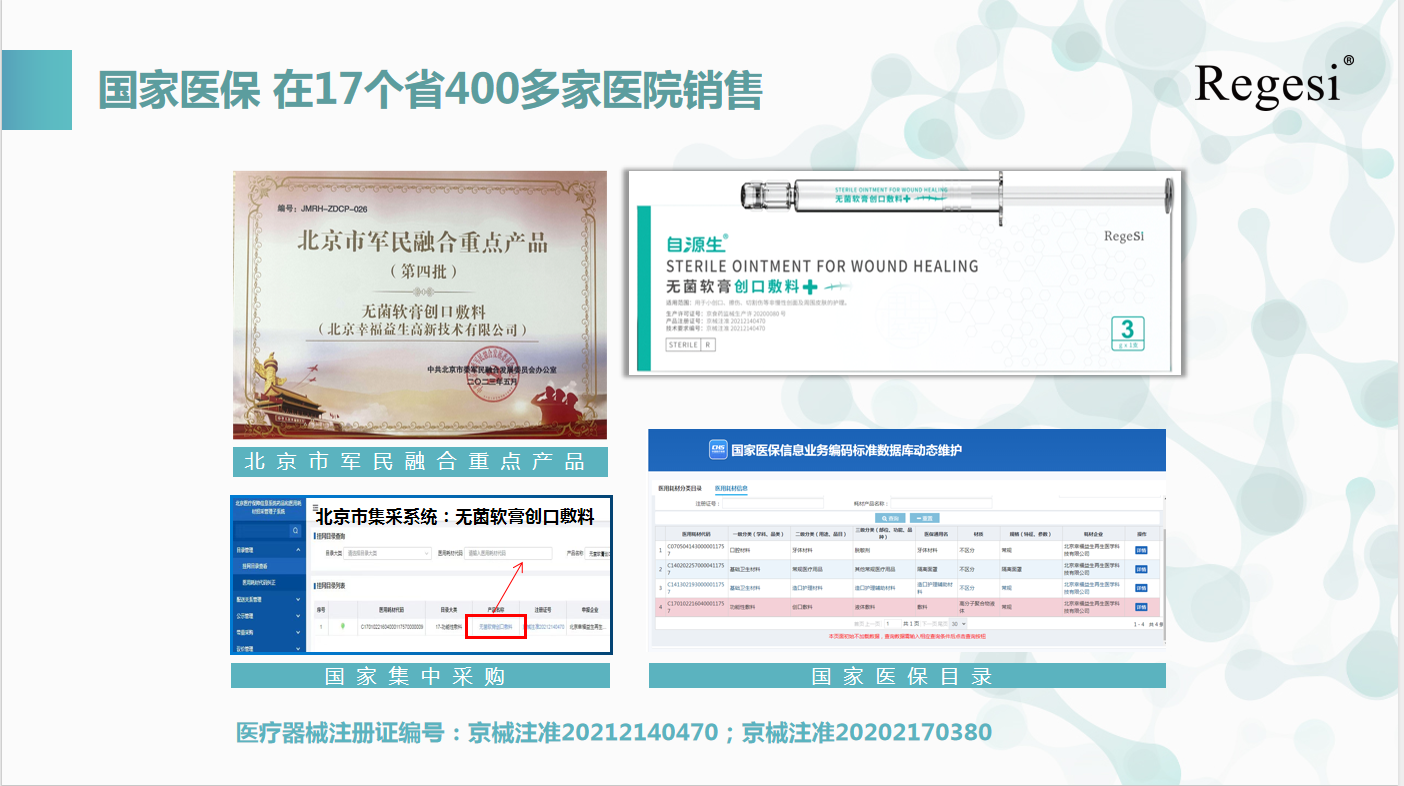
Task: Open the page size dropdown showing 30
Action: pos(958,623)
